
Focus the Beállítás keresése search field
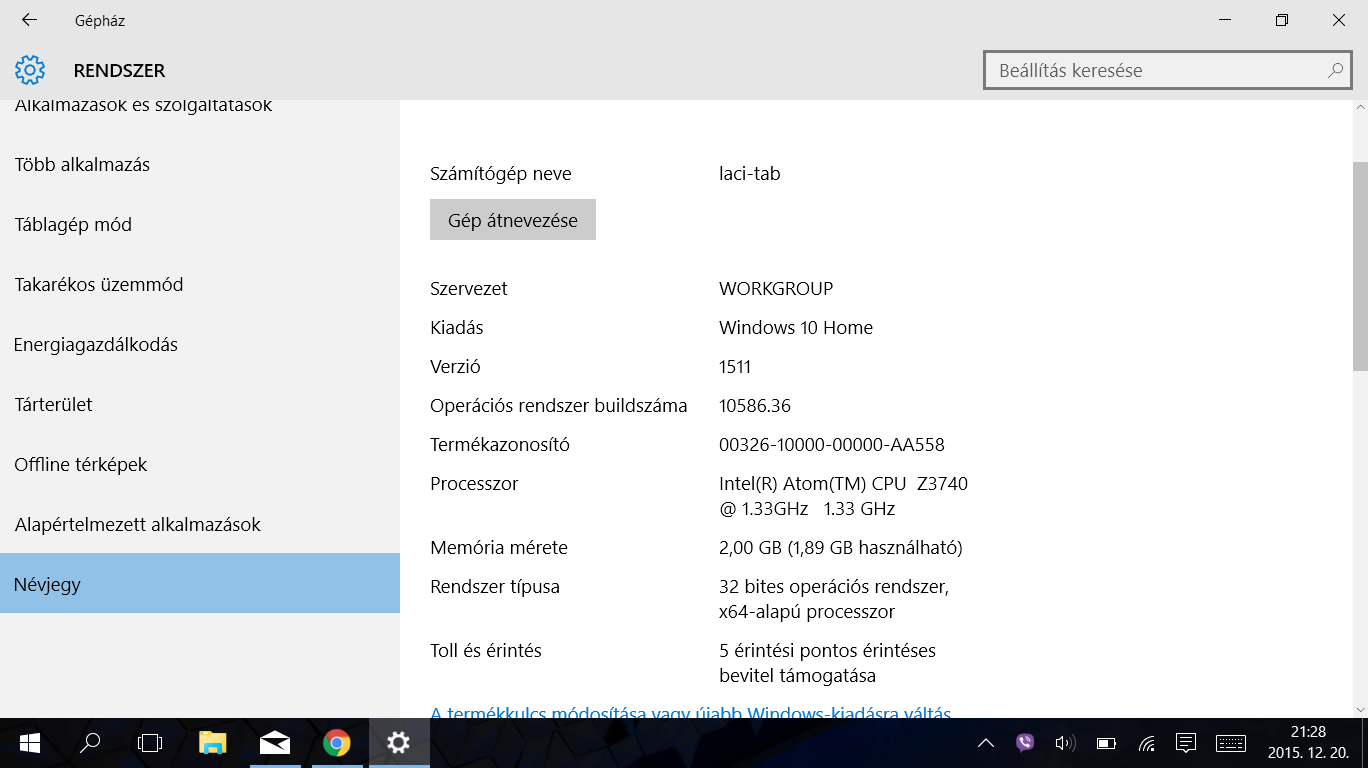coord(1168,71)
